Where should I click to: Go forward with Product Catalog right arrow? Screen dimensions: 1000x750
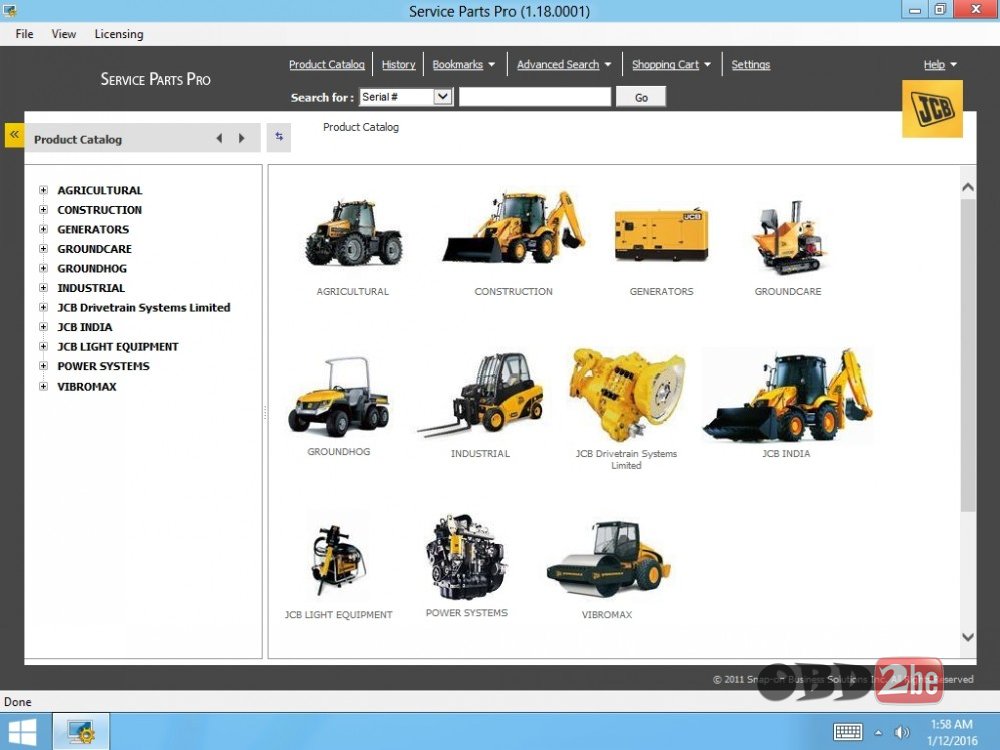point(242,138)
